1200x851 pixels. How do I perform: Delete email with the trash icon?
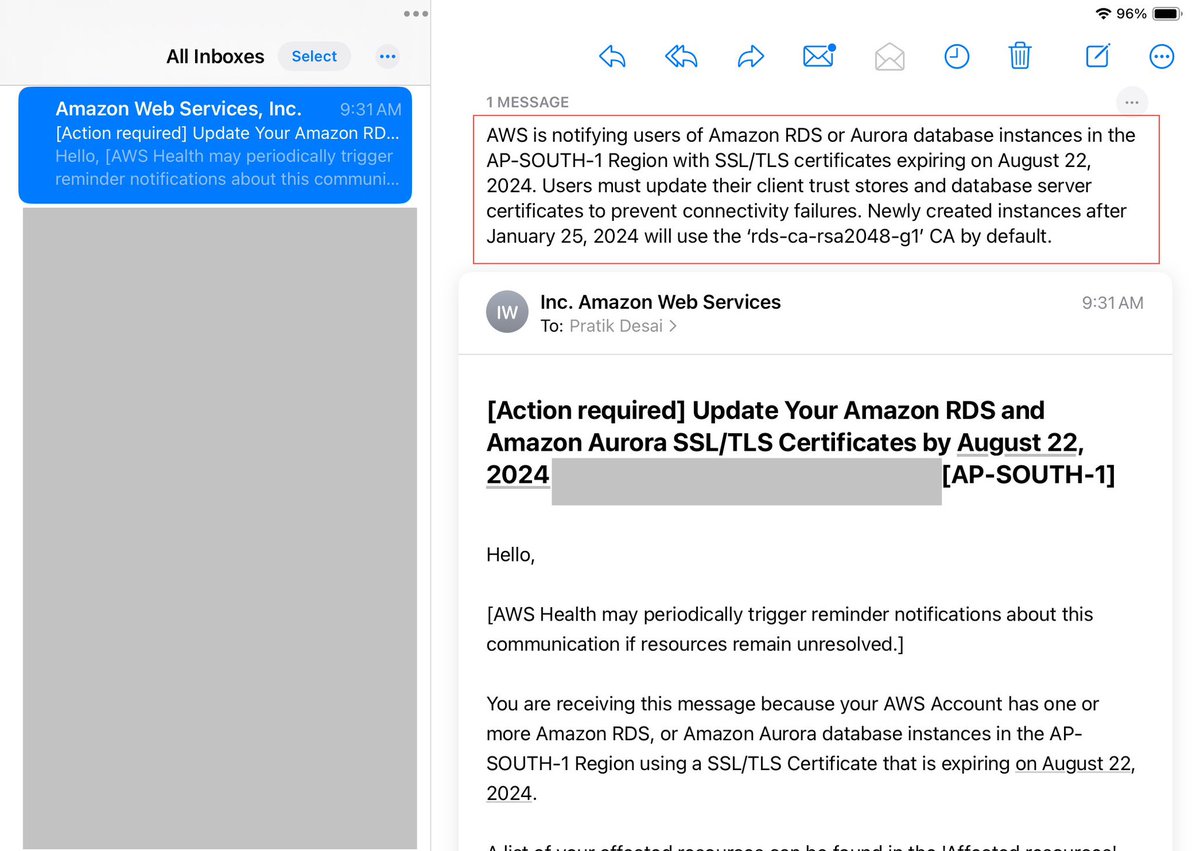(x=1020, y=56)
